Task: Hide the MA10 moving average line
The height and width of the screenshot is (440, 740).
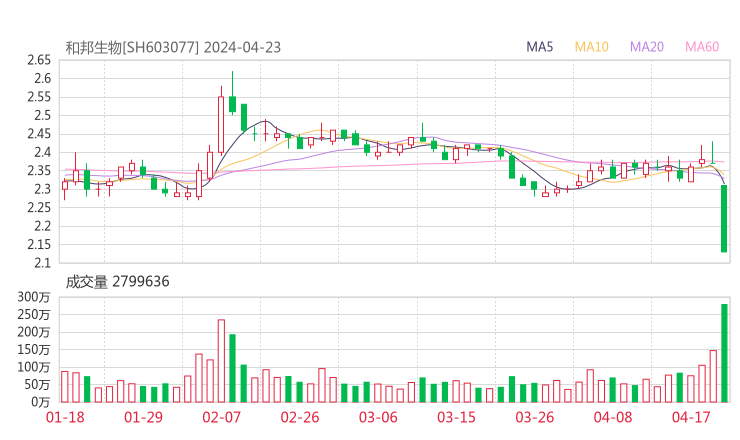Action: point(591,47)
